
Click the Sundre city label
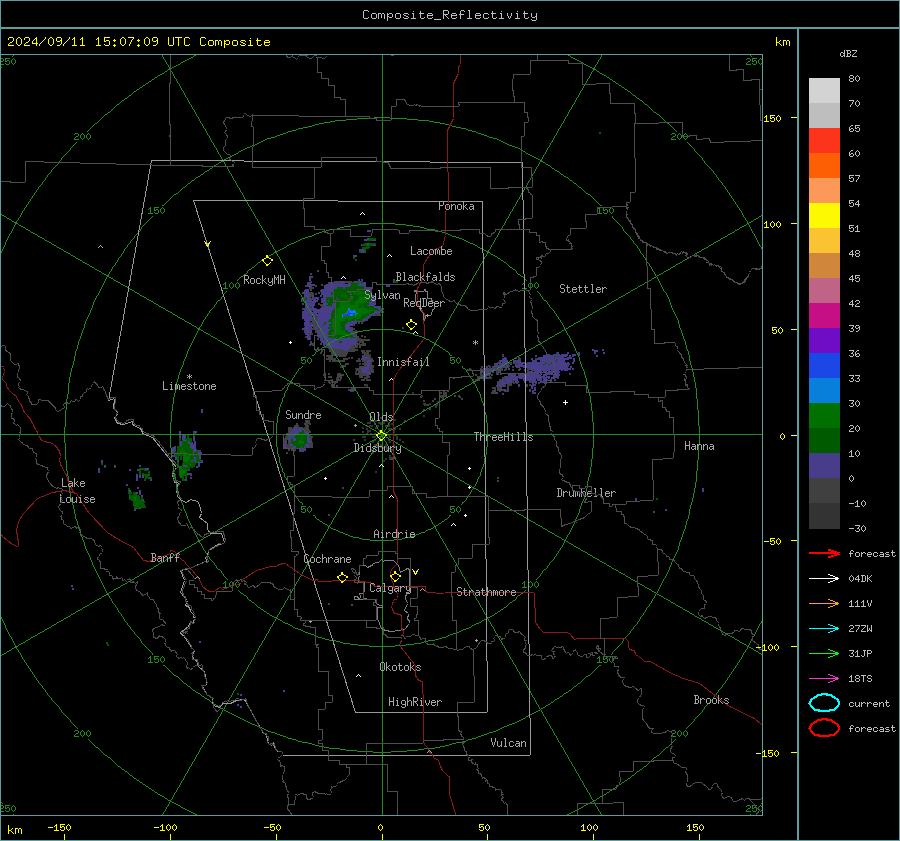[x=303, y=415]
